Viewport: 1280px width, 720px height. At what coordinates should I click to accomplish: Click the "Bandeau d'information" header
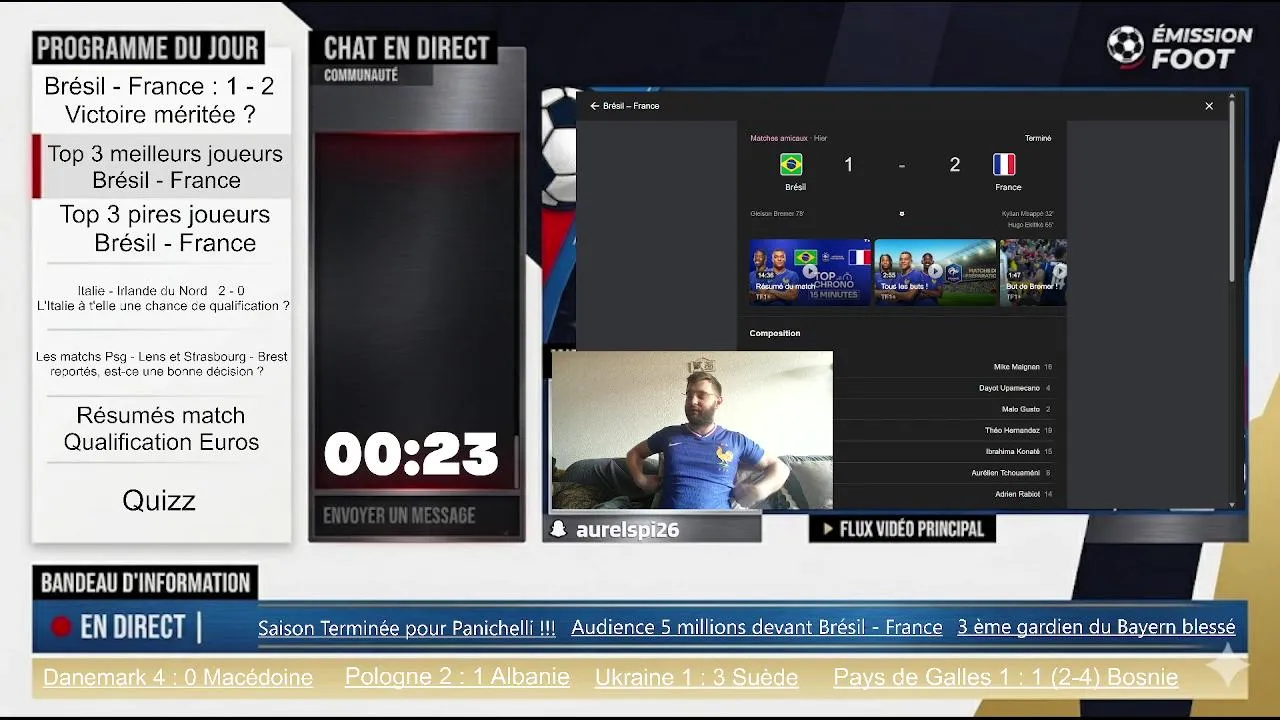click(x=145, y=583)
